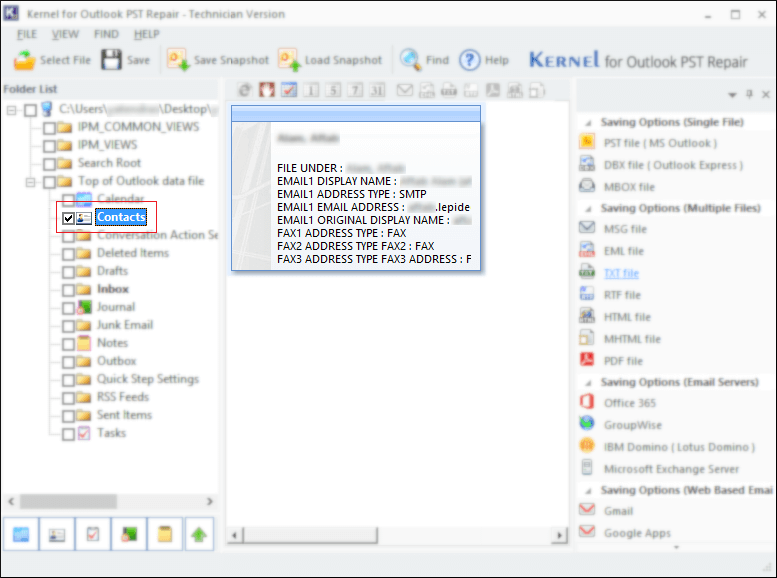Check the Deleted Items checkbox

point(68,254)
